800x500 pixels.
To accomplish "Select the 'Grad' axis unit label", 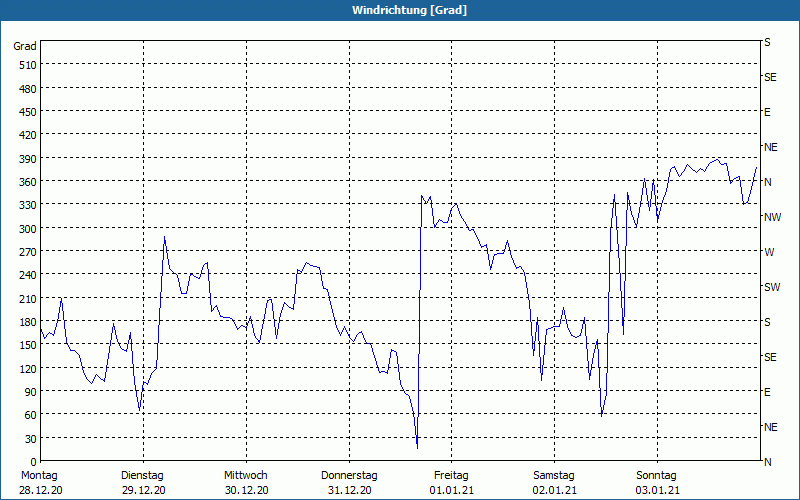I will (25, 46).
